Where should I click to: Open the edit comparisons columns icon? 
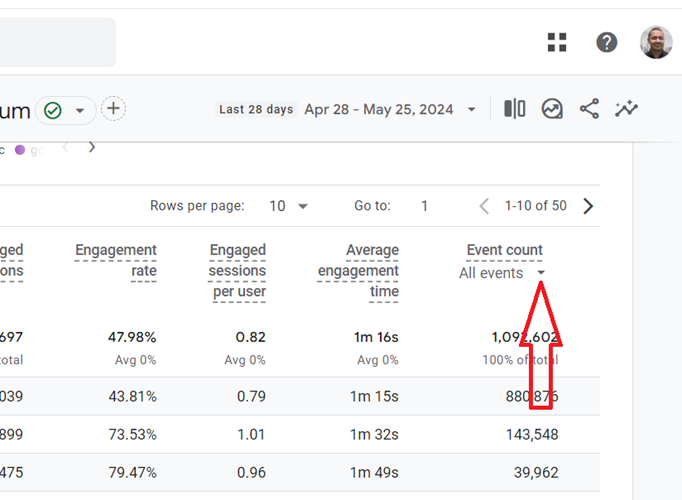pos(515,109)
